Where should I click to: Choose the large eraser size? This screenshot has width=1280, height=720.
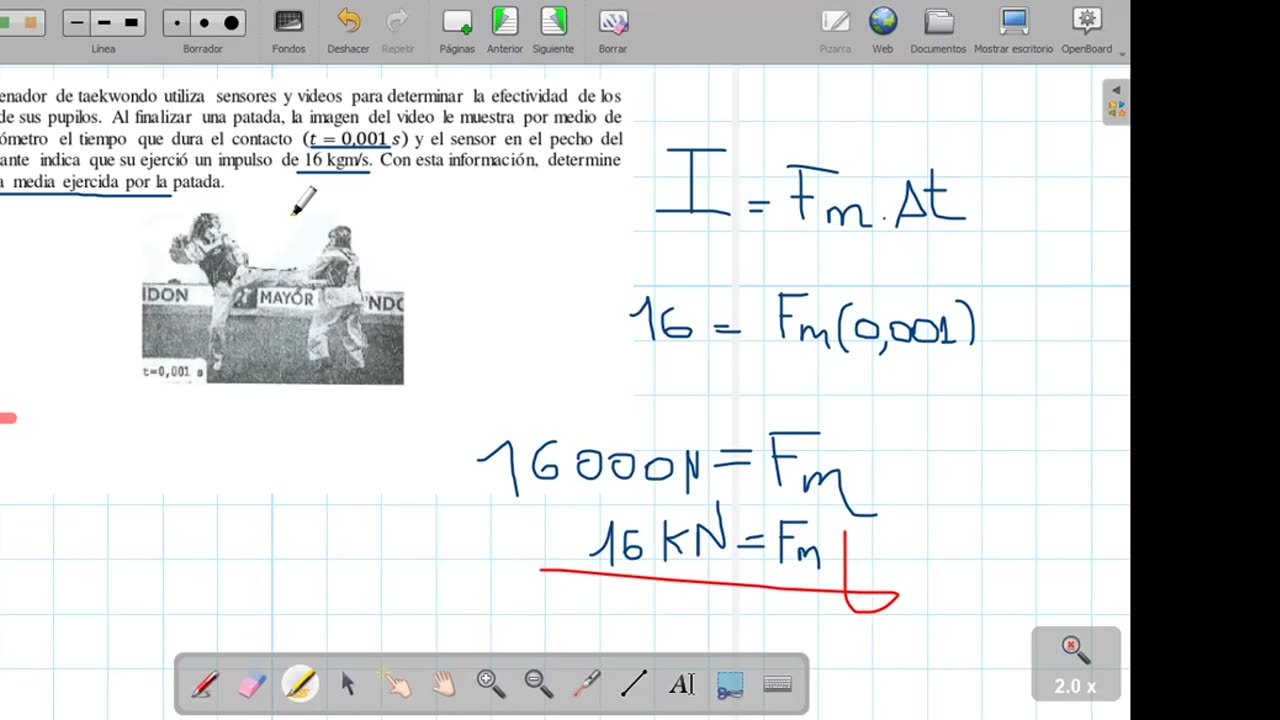point(231,23)
